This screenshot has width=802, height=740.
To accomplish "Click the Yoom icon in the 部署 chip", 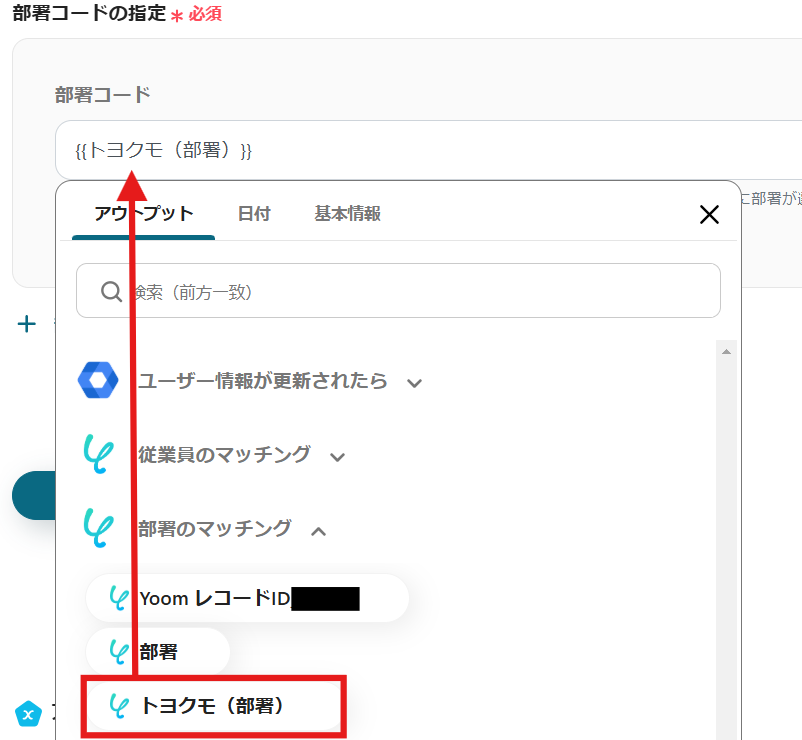I will click(119, 652).
